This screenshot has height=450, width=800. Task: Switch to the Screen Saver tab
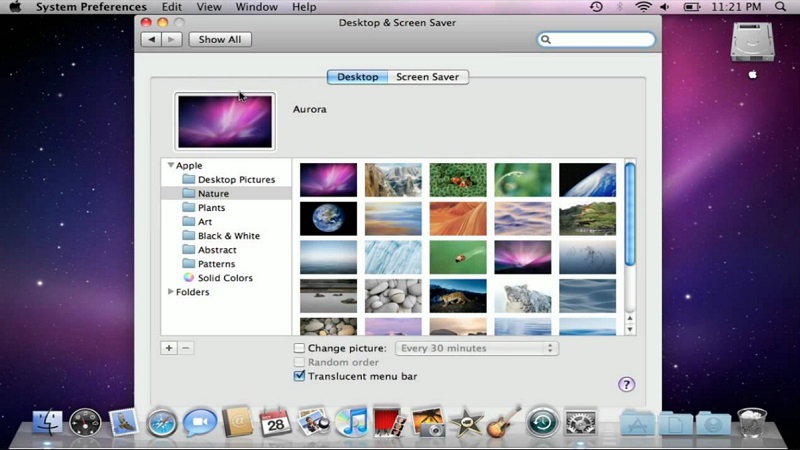(427, 77)
